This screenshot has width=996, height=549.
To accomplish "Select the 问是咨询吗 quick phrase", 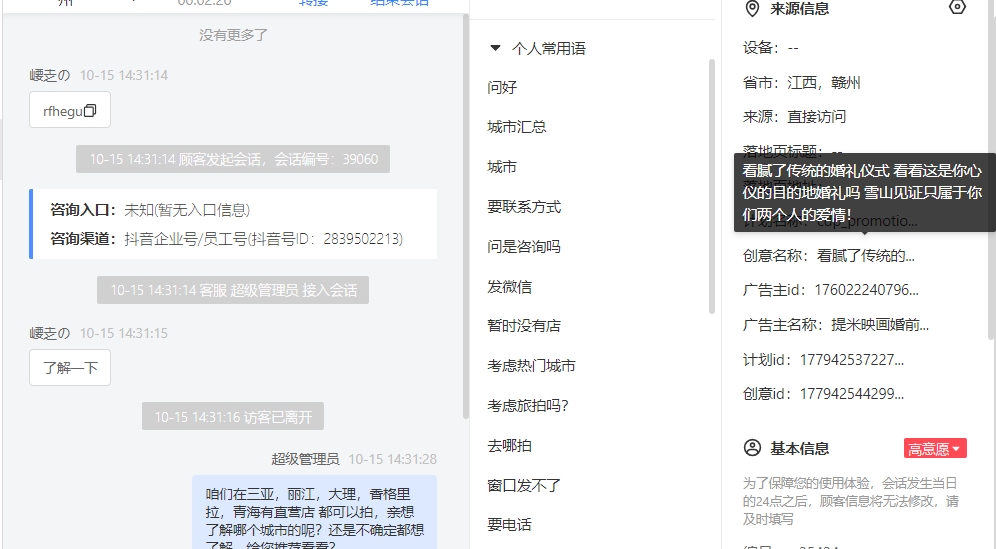I will click(x=524, y=247).
